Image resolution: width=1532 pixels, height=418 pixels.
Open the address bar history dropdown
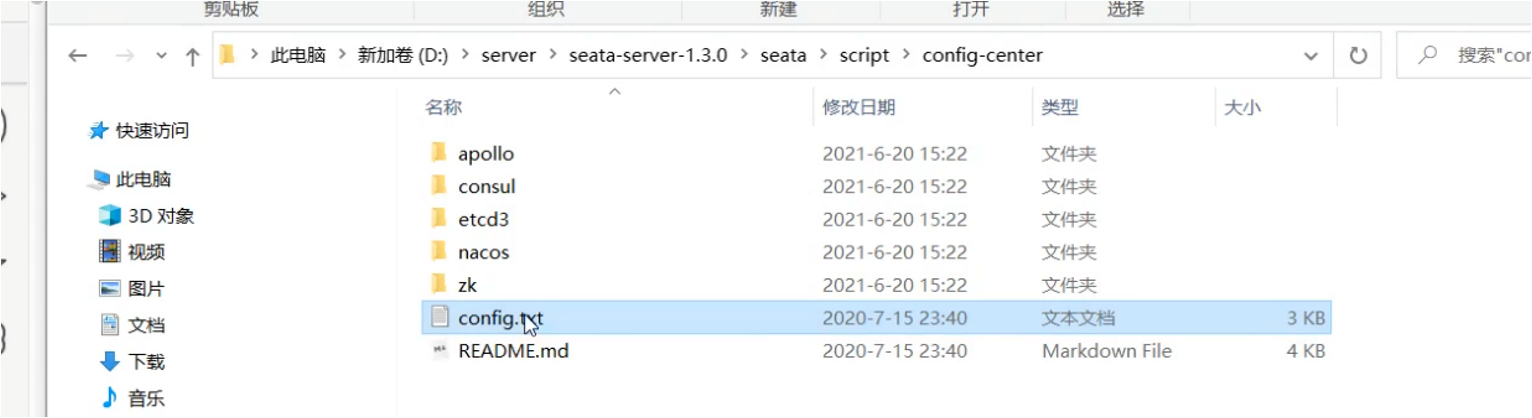coord(1312,57)
